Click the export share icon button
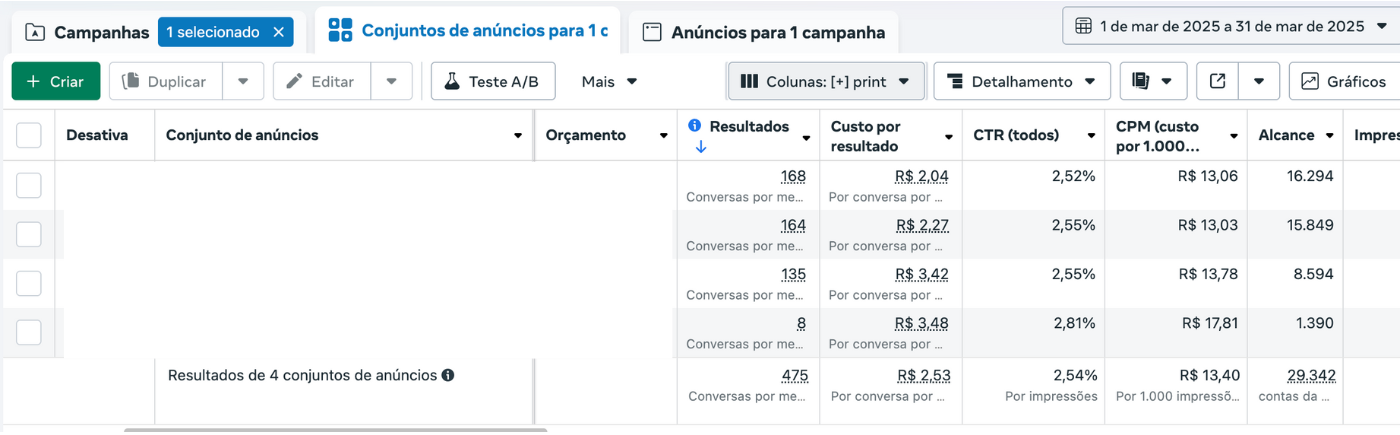This screenshot has width=1400, height=435. [x=1217, y=81]
